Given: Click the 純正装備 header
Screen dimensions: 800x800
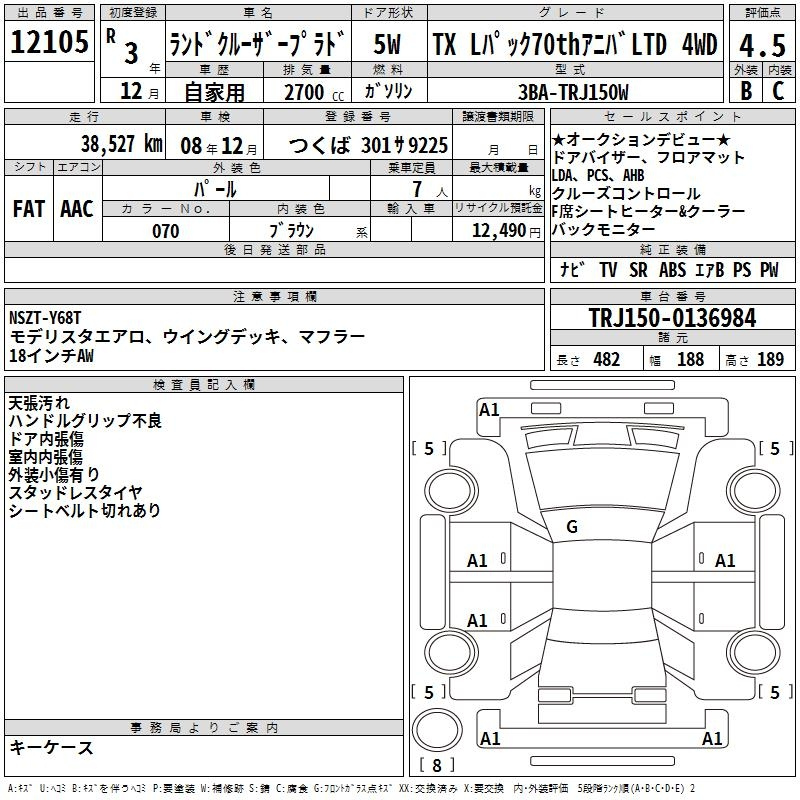Looking at the screenshot, I should [672, 249].
